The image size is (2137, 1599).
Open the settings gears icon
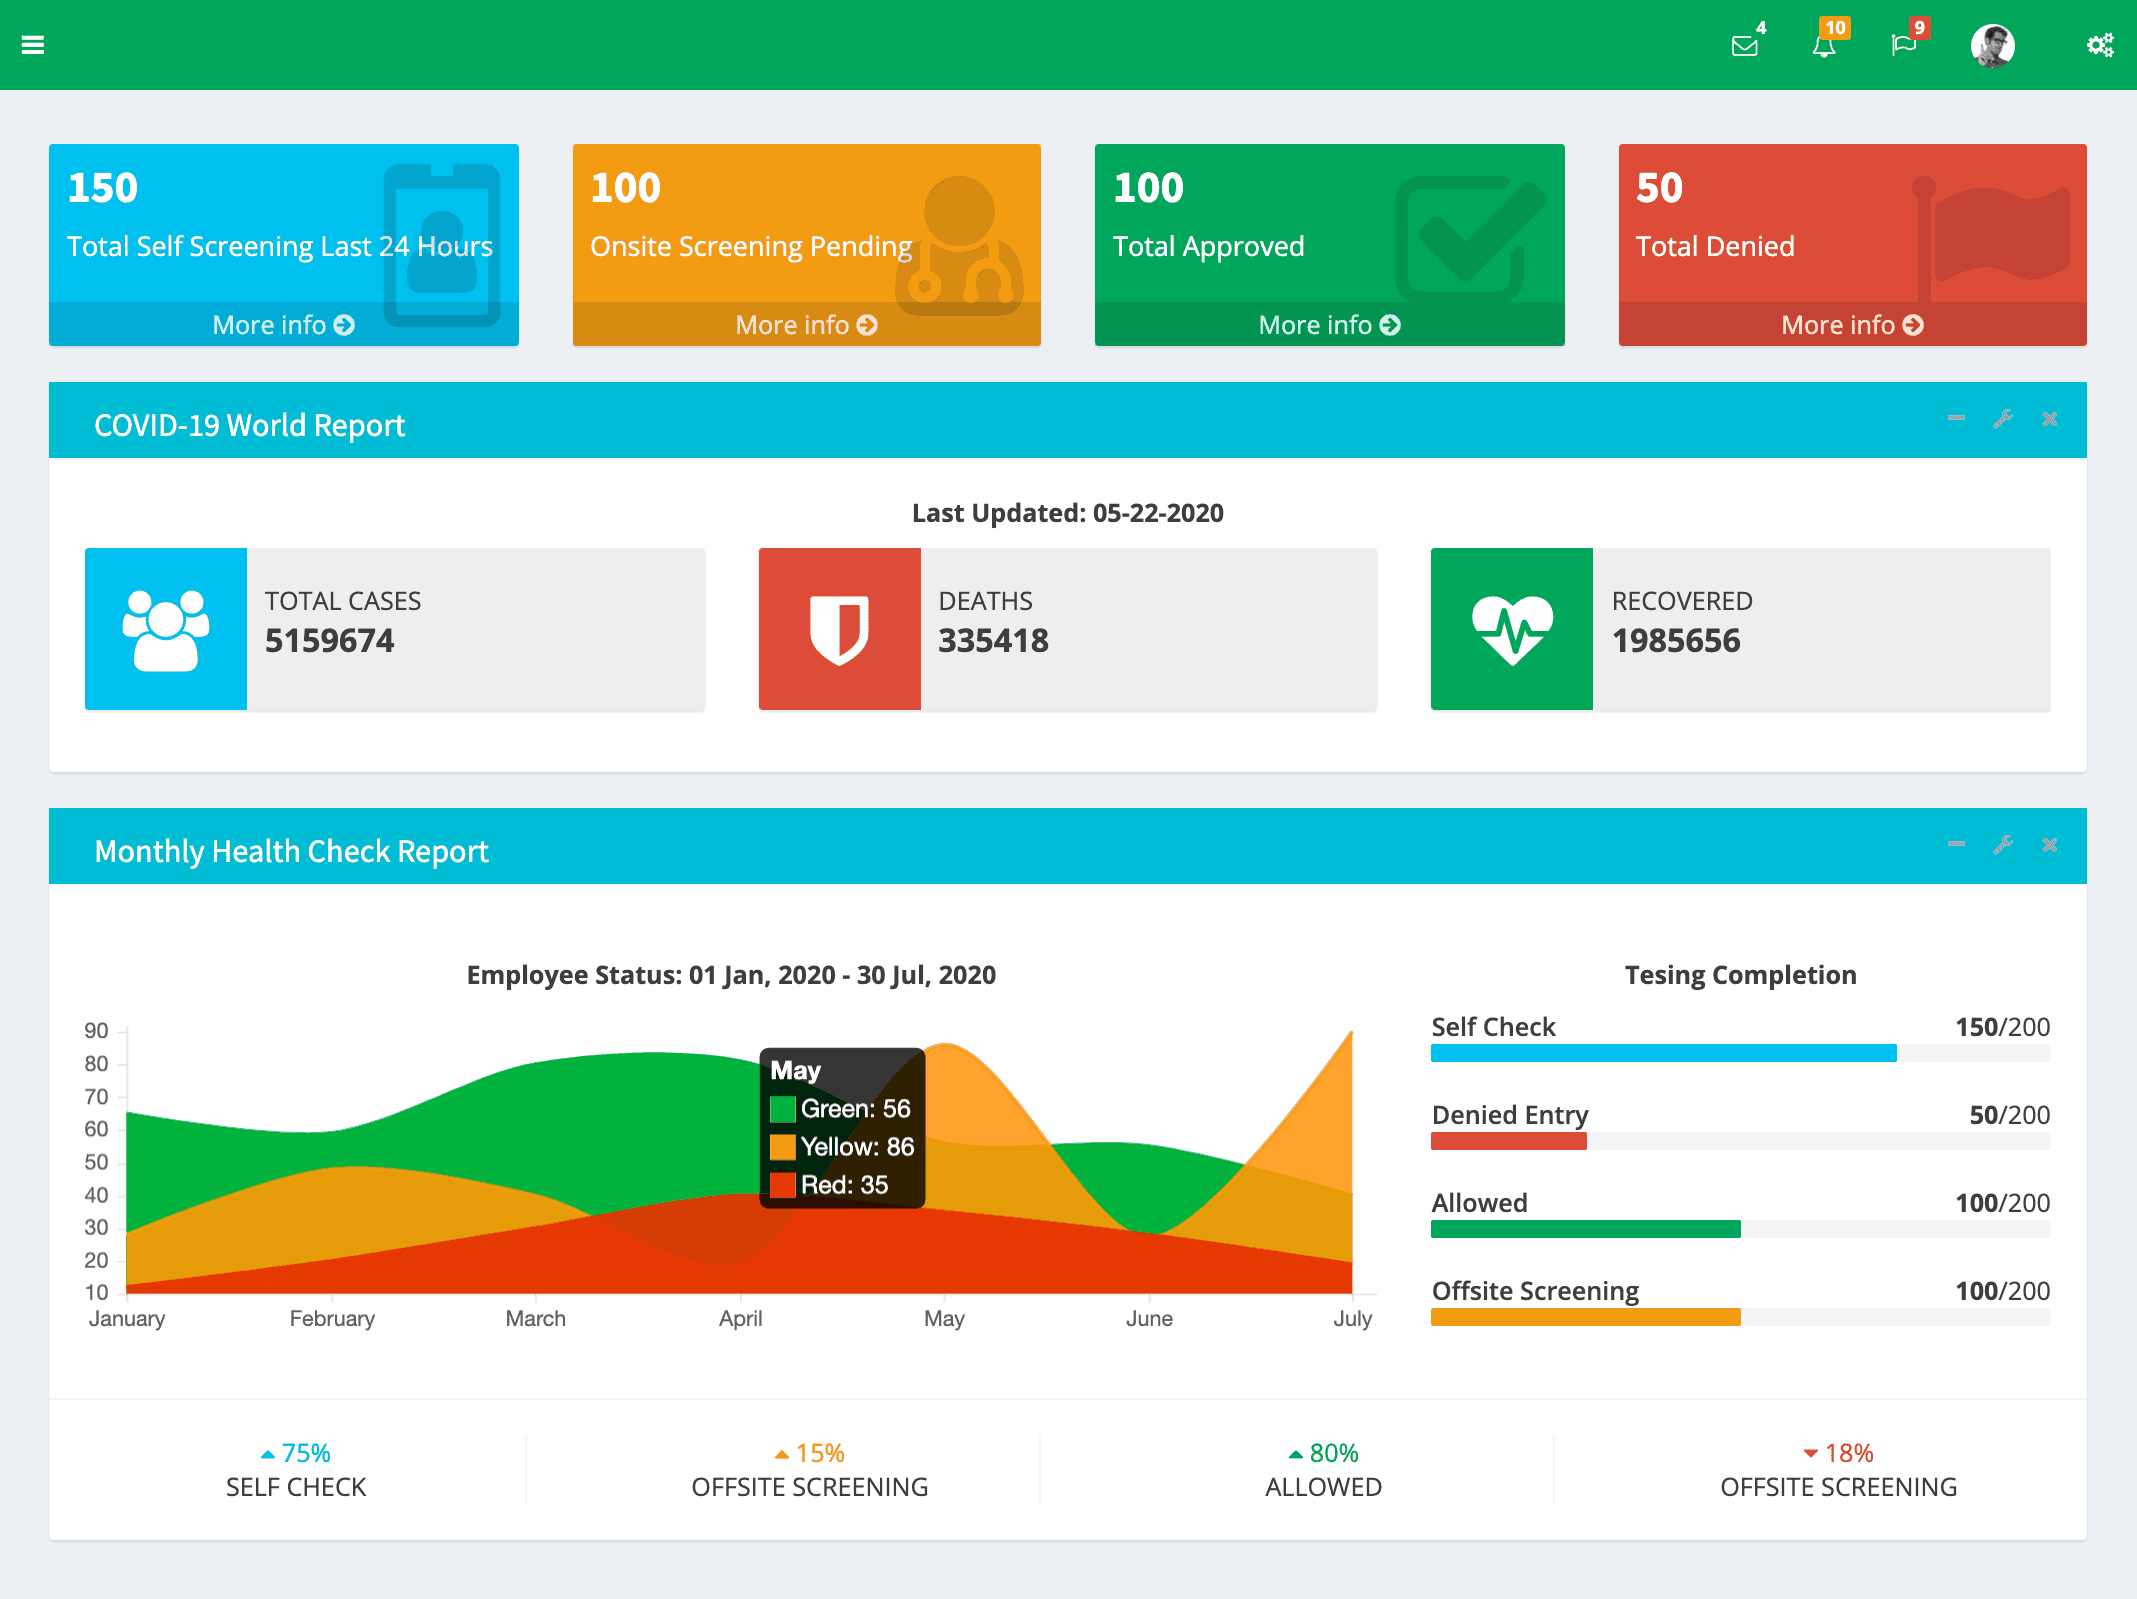tap(2100, 45)
